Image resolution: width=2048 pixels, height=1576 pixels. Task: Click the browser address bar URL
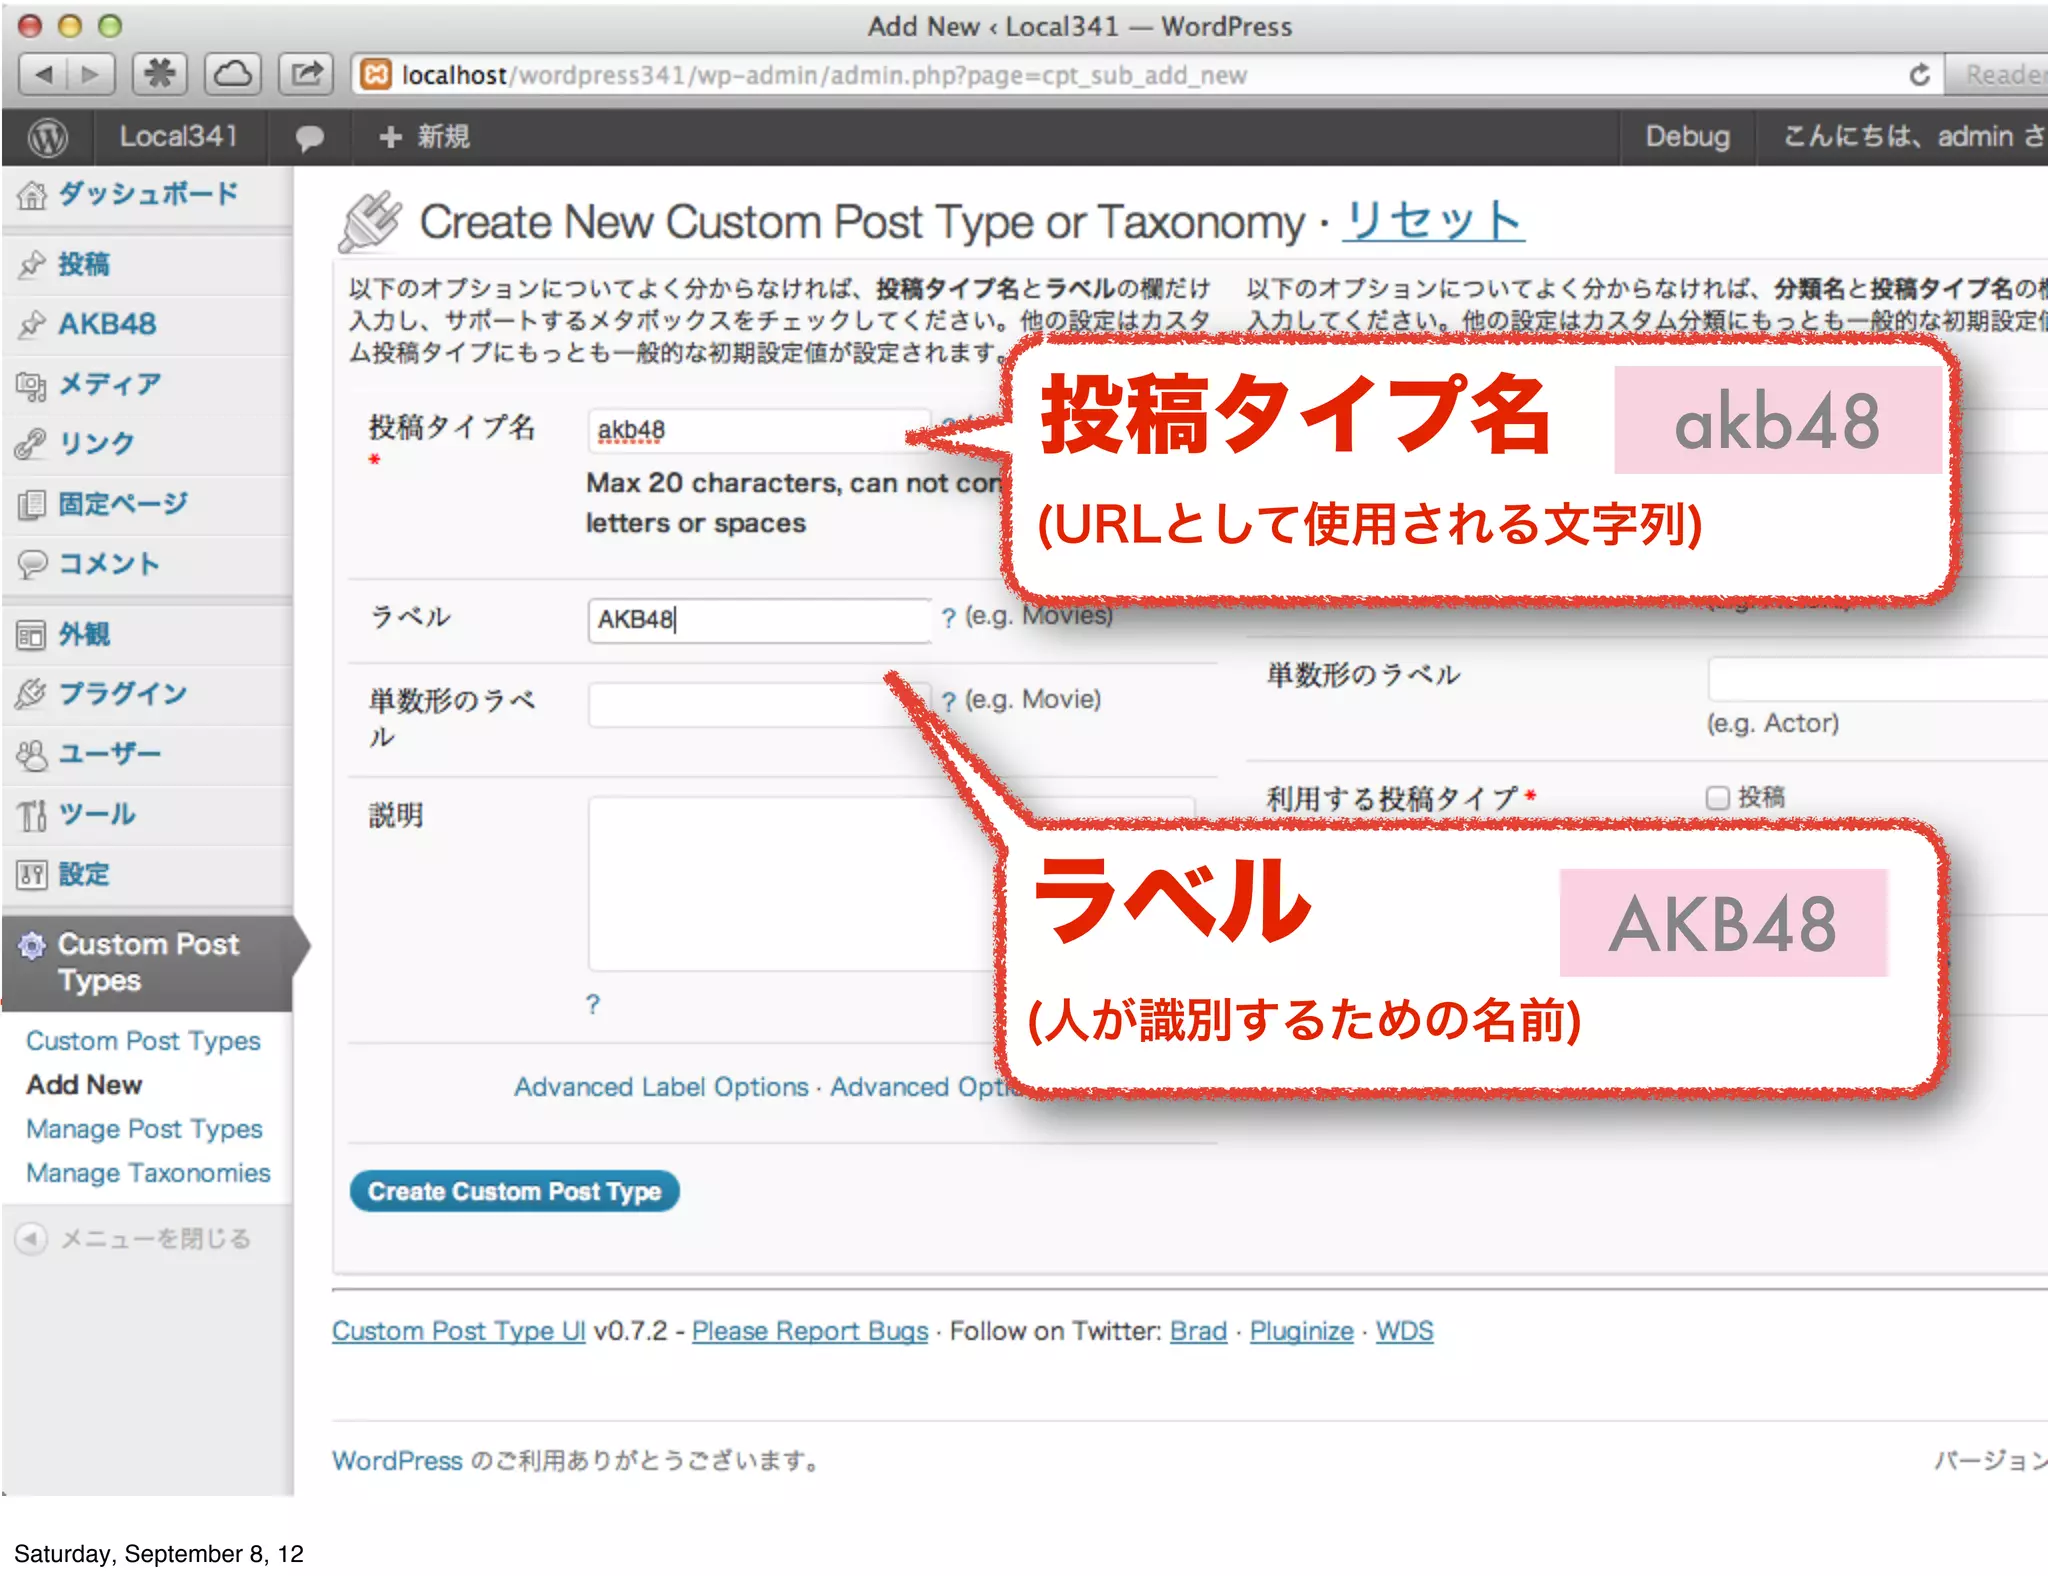(824, 76)
